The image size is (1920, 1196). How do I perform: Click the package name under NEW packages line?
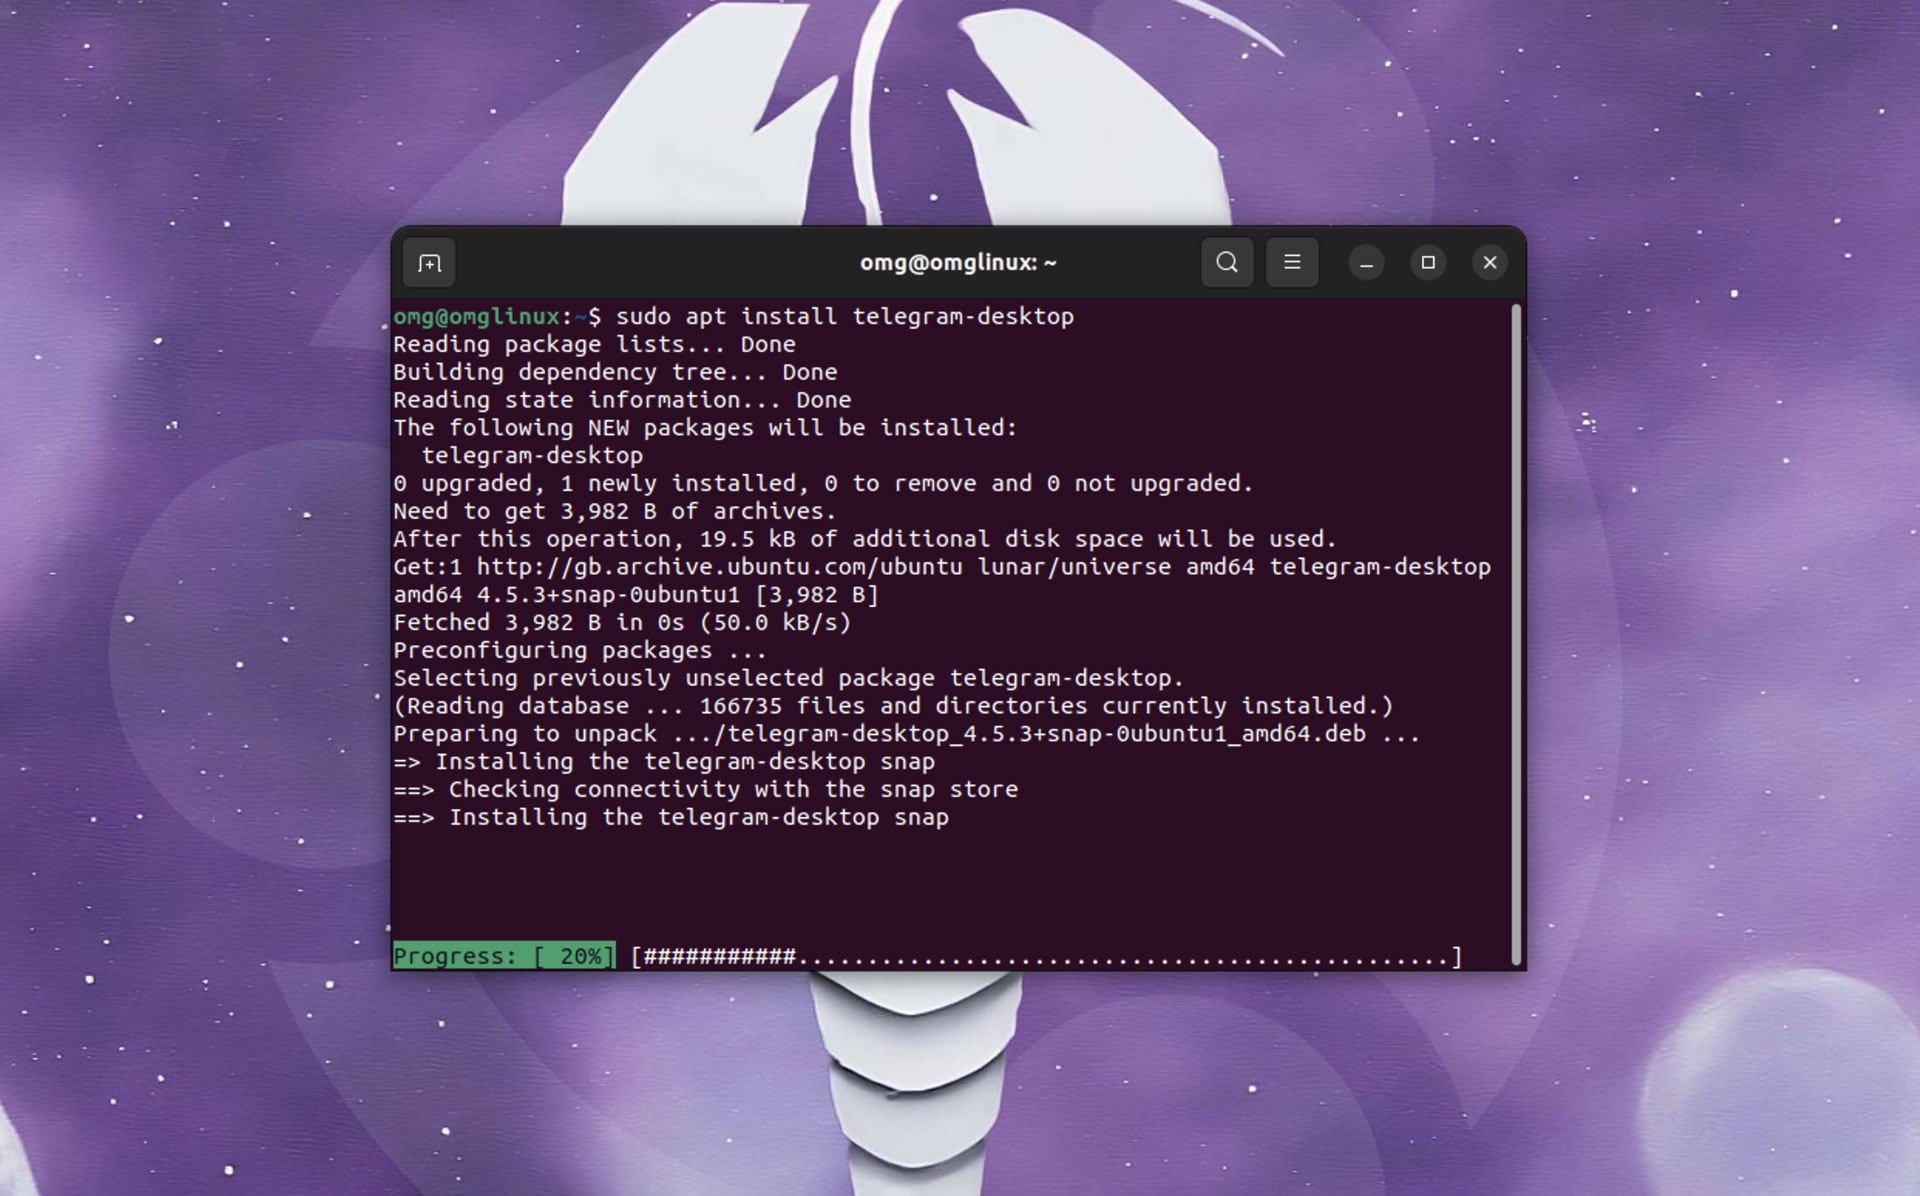tap(532, 456)
